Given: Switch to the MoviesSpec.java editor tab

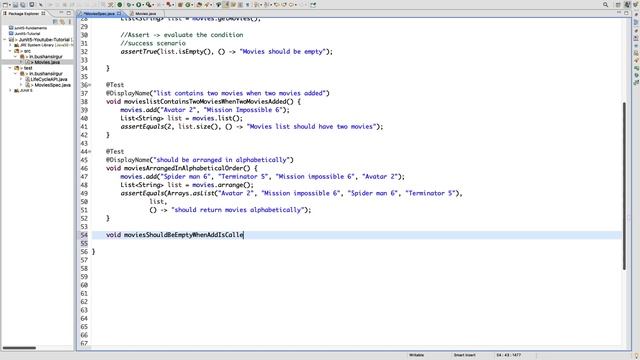Looking at the screenshot, I should tap(99, 13).
